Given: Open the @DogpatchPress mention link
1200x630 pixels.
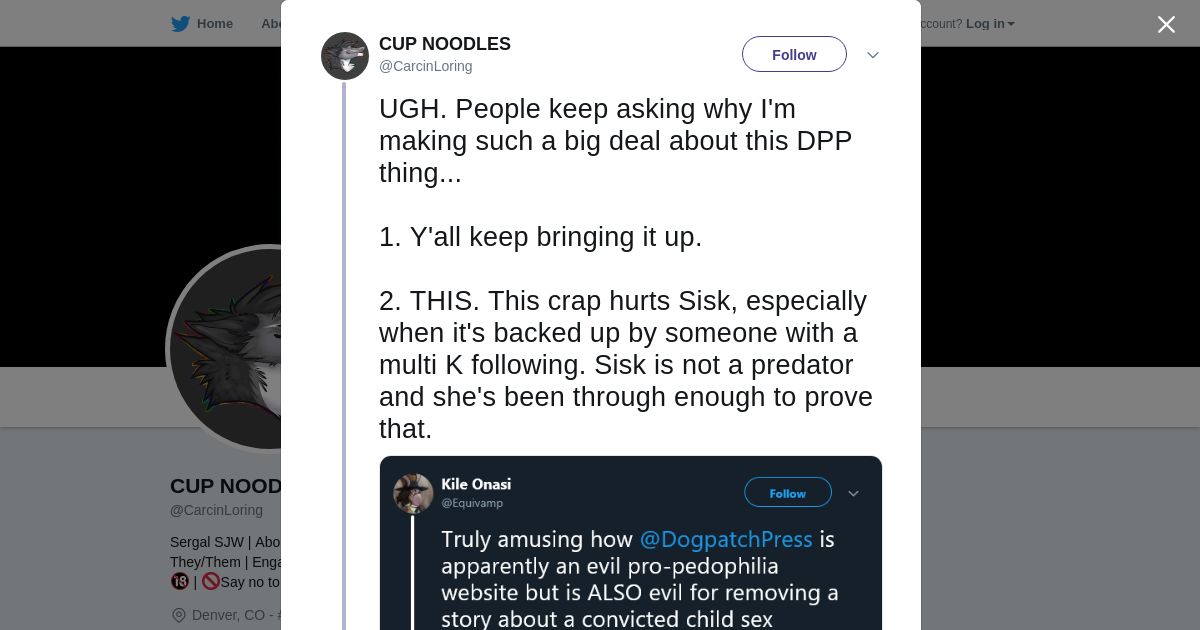Looking at the screenshot, I should coord(726,539).
